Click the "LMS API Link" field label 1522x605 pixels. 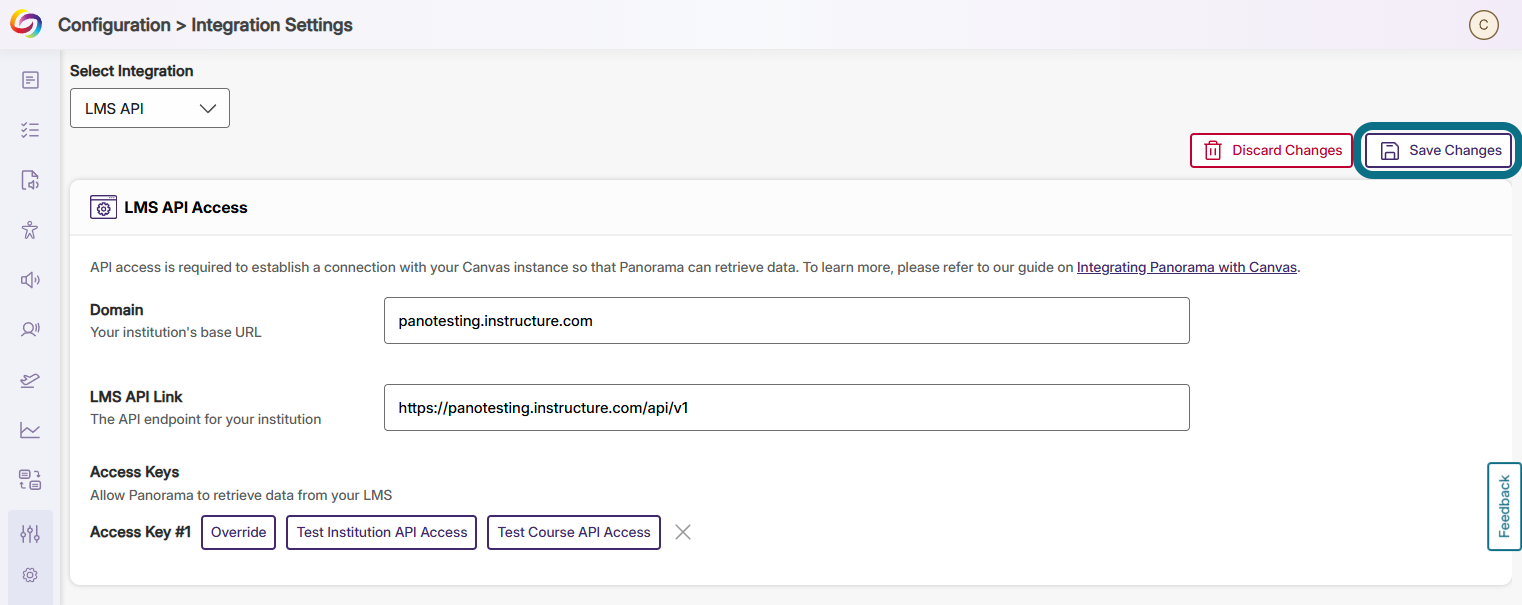136,397
